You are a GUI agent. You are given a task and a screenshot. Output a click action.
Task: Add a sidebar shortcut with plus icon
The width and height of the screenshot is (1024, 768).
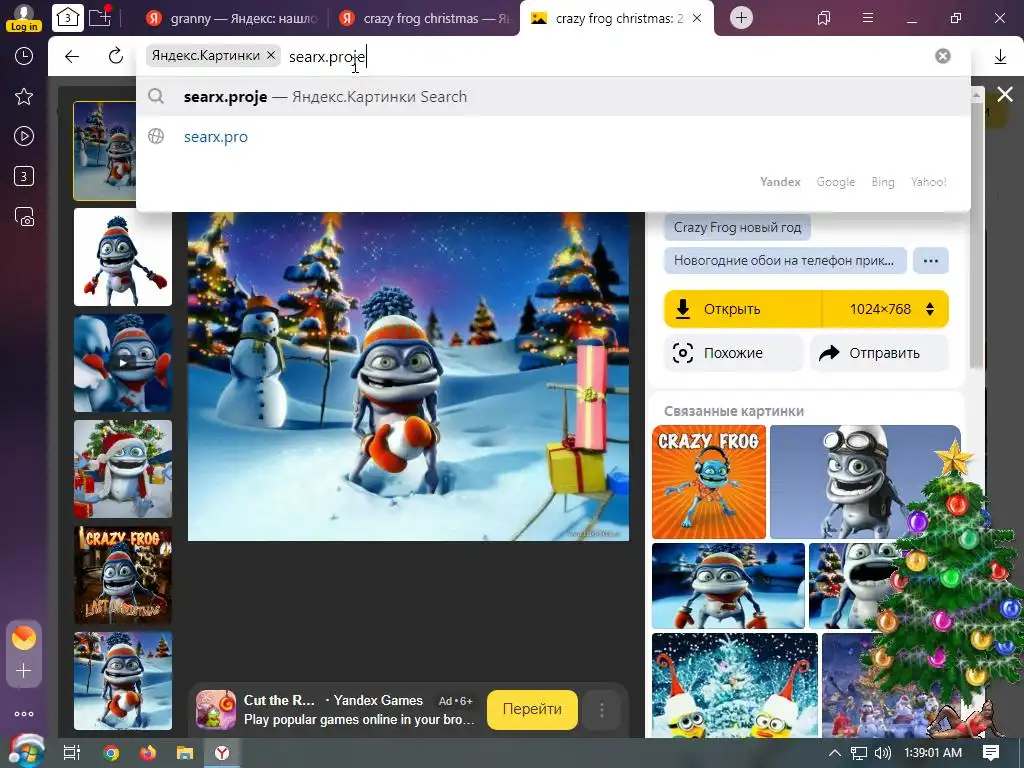[24, 671]
